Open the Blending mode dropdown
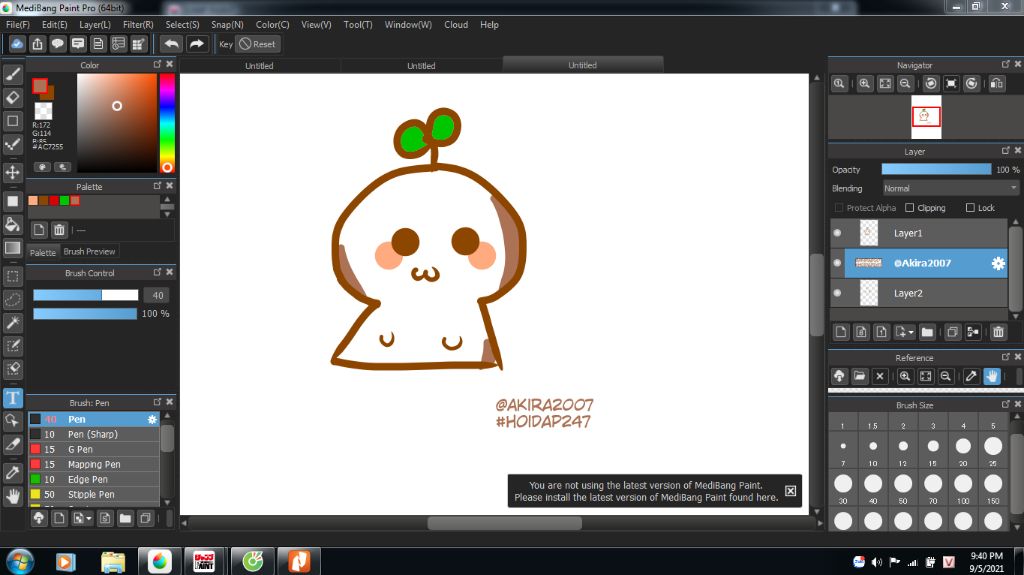The height and width of the screenshot is (575, 1024). pos(950,188)
